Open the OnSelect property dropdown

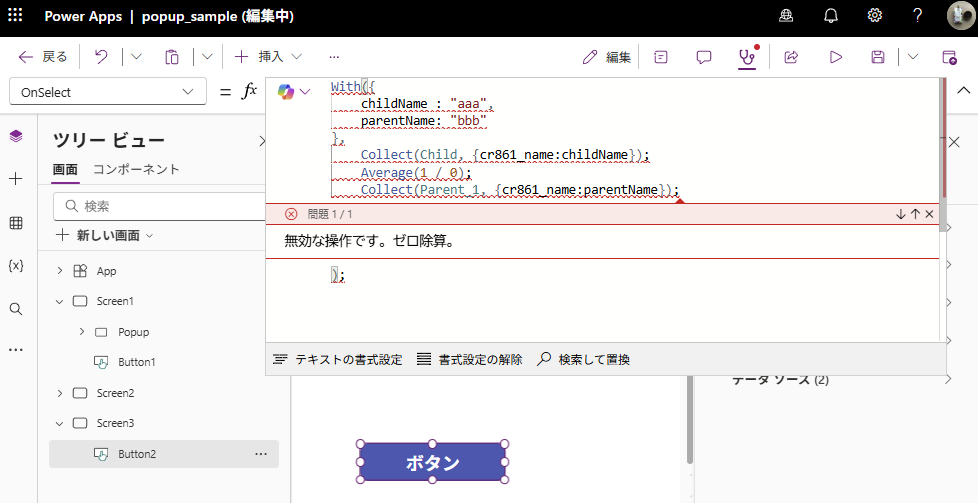click(107, 92)
